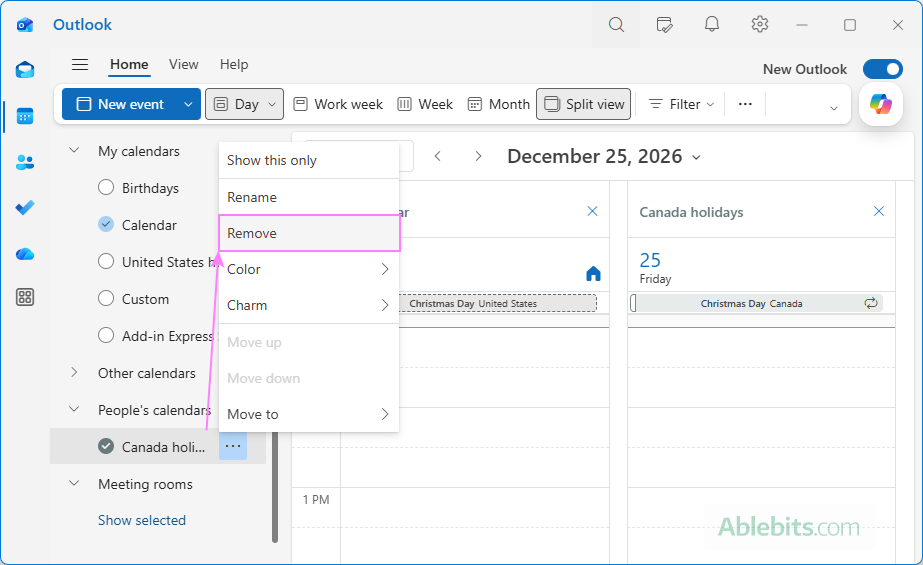The image size is (923, 565).
Task: Click the Show selected link
Action: (142, 520)
